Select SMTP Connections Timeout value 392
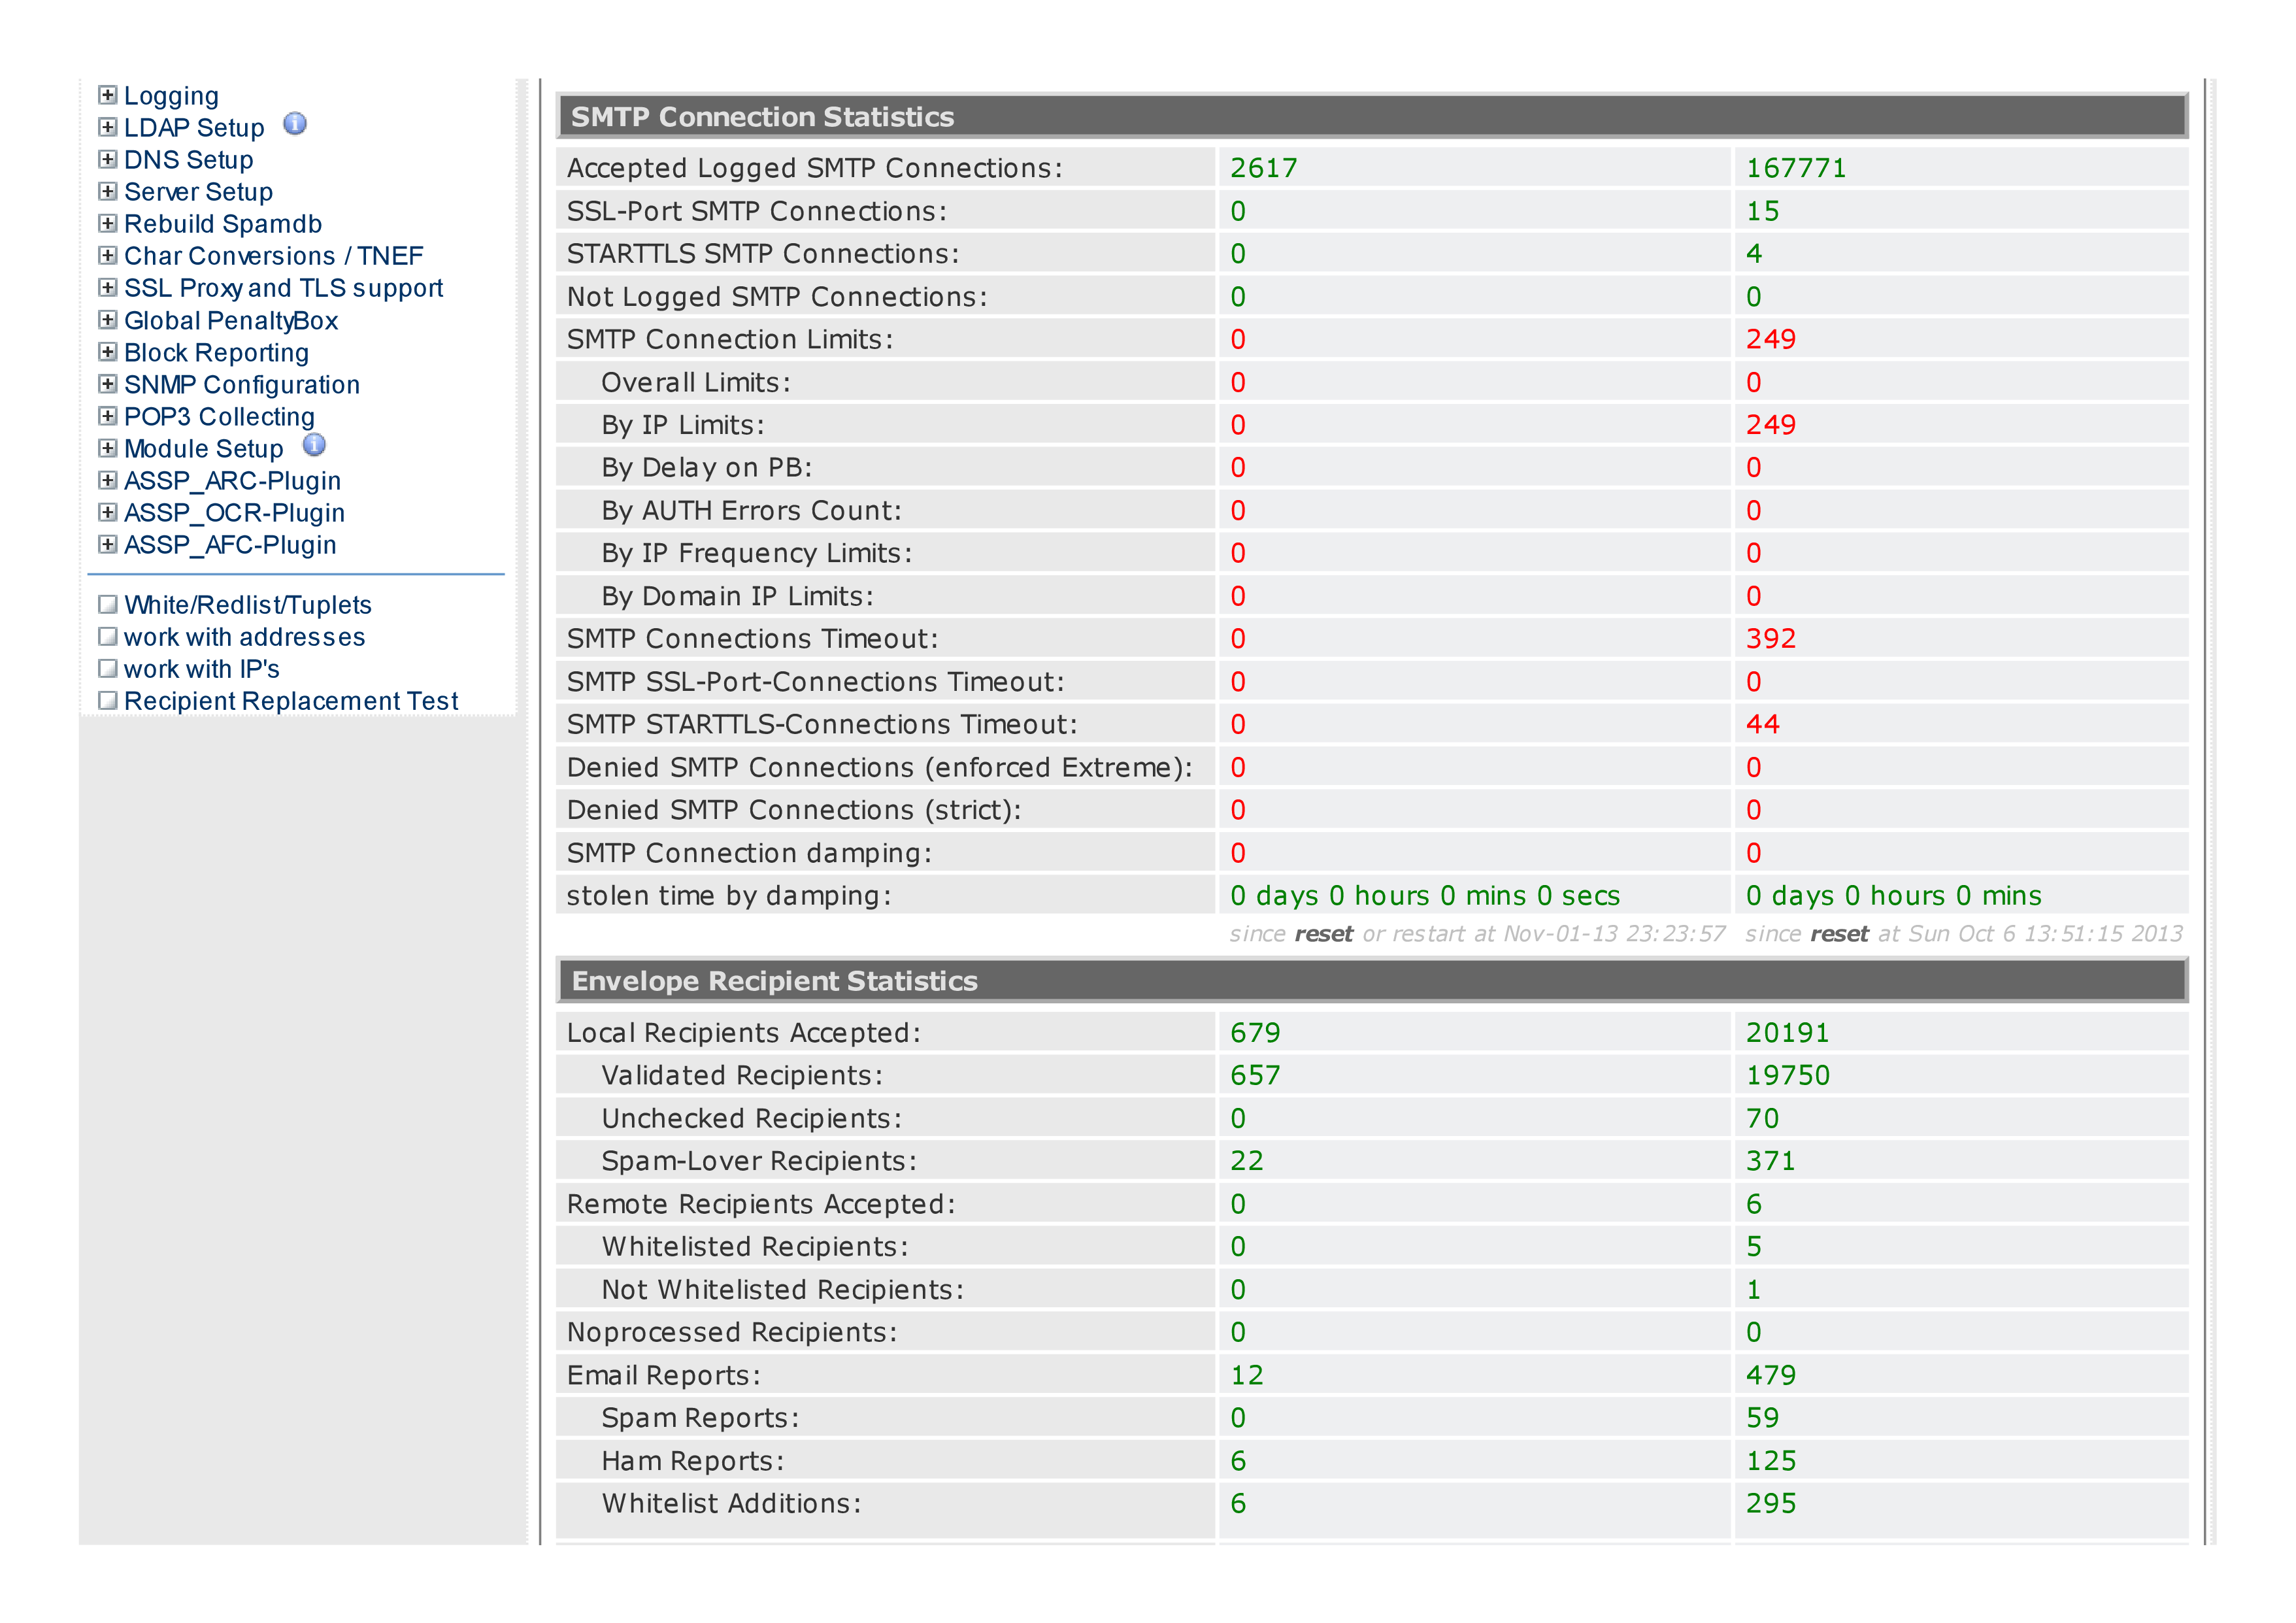The width and height of the screenshot is (2296, 1623). coord(1771,639)
